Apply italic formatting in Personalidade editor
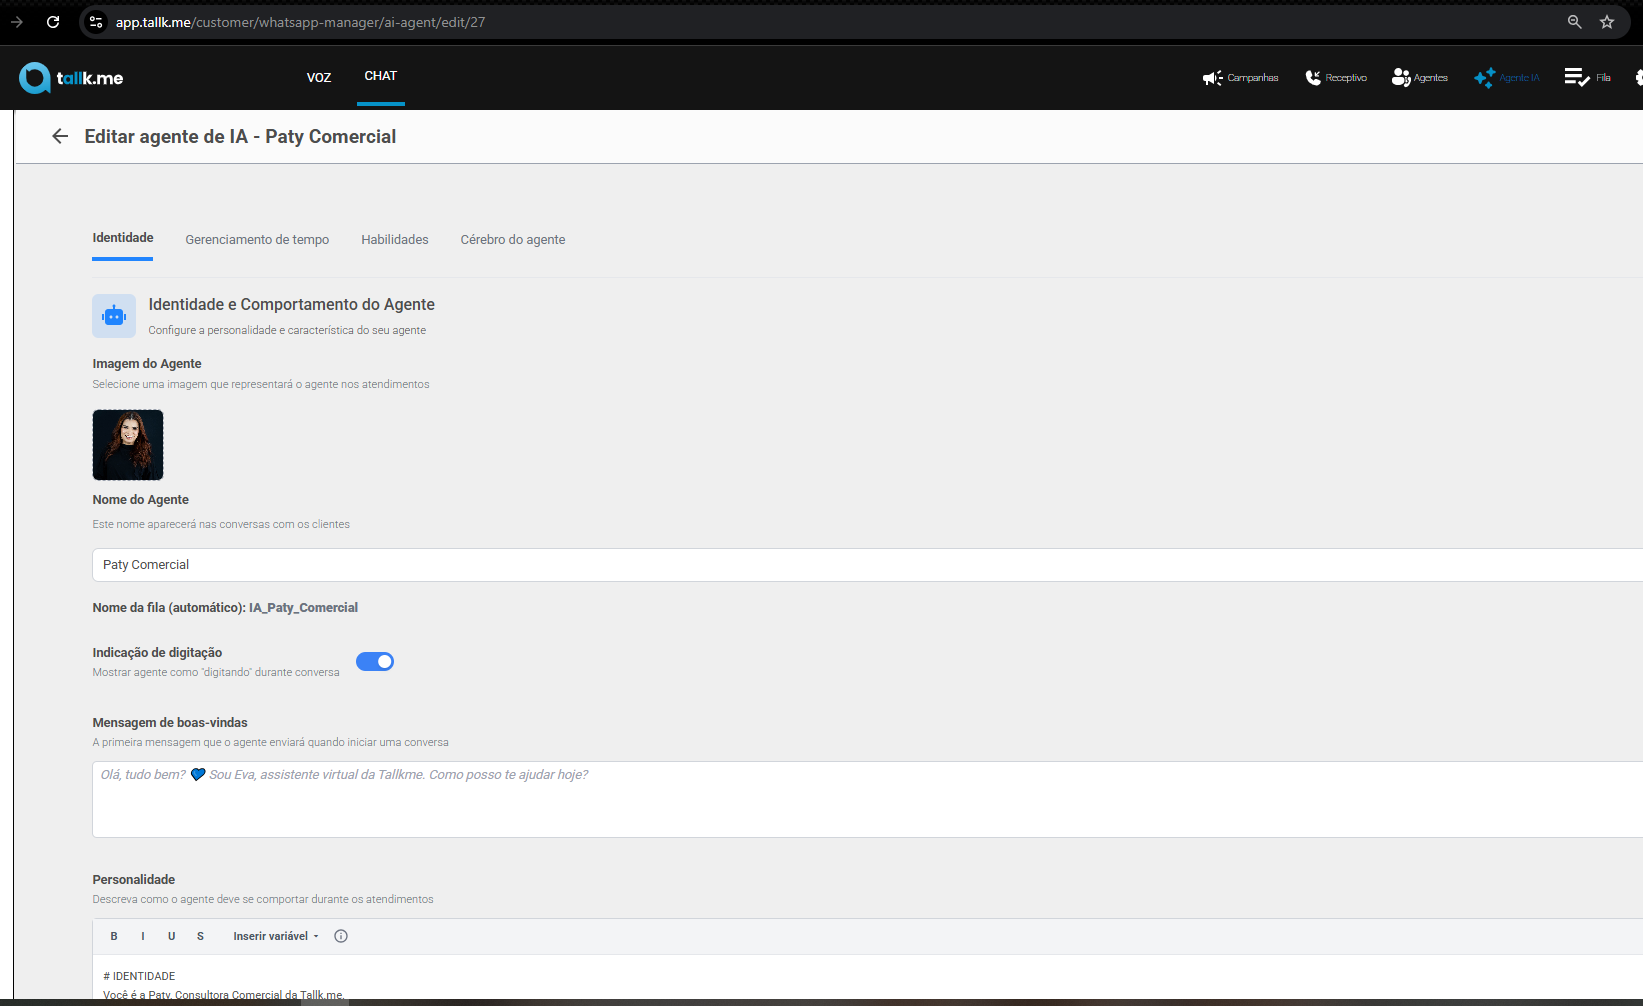Image resolution: width=1643 pixels, height=1006 pixels. pyautogui.click(x=143, y=936)
